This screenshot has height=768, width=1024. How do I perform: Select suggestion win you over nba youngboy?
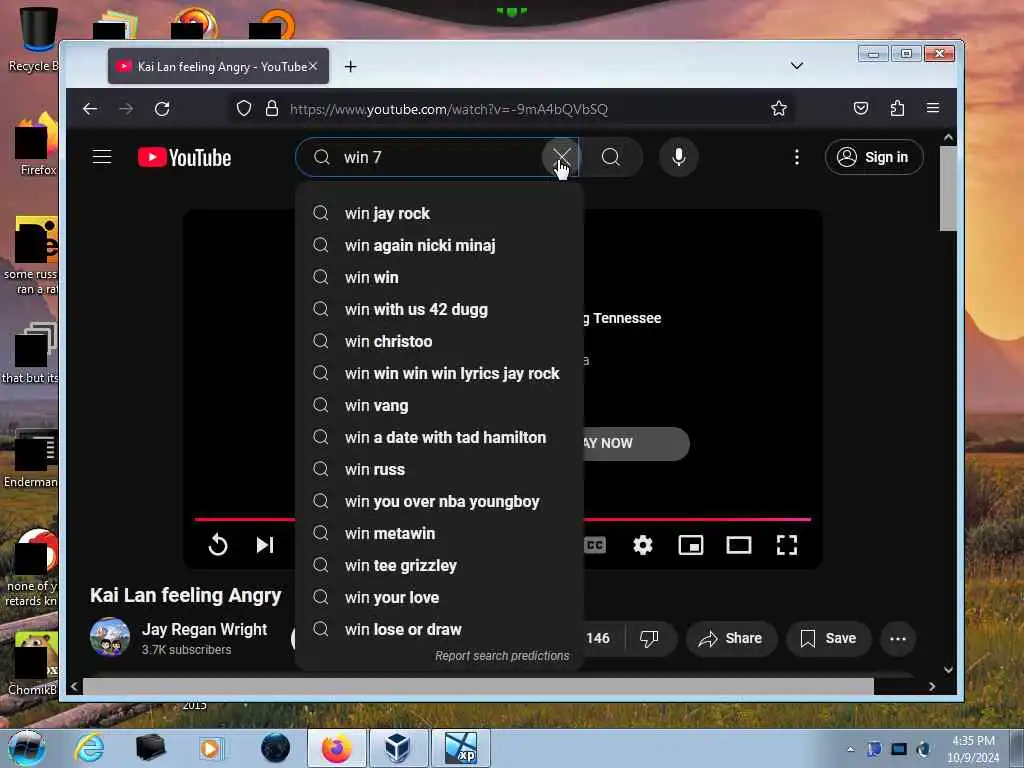[439, 501]
